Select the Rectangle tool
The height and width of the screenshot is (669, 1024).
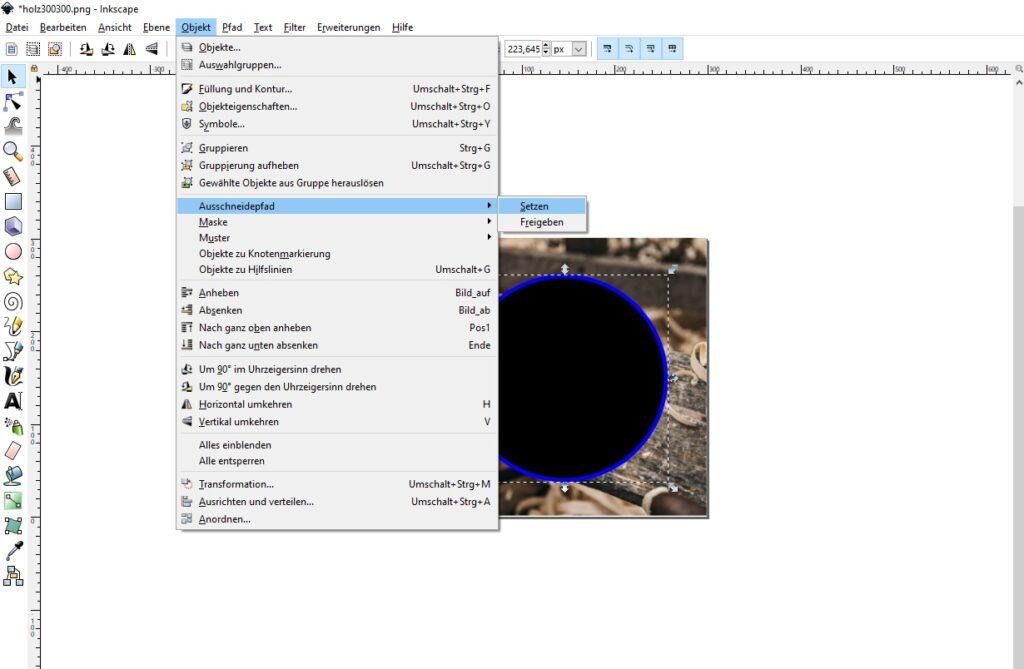(12, 201)
